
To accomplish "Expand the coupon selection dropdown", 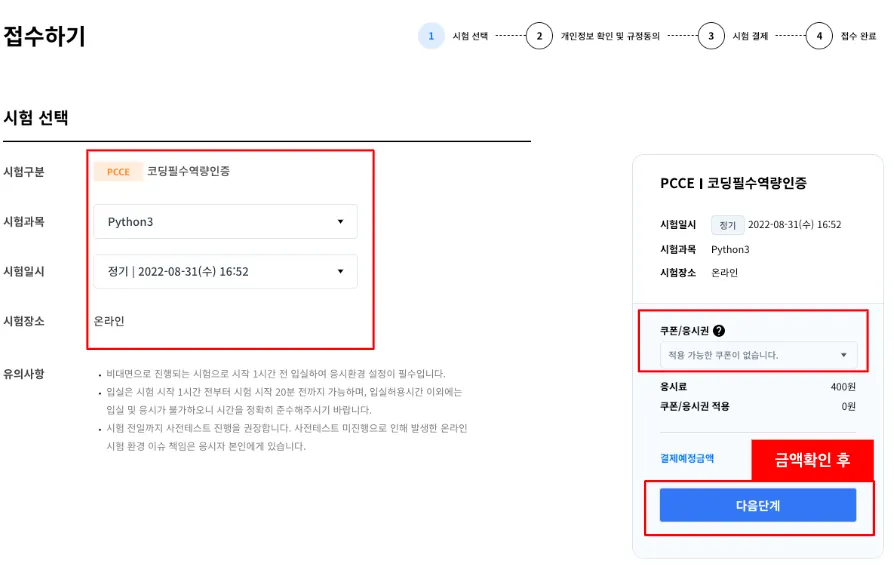I will [x=757, y=355].
